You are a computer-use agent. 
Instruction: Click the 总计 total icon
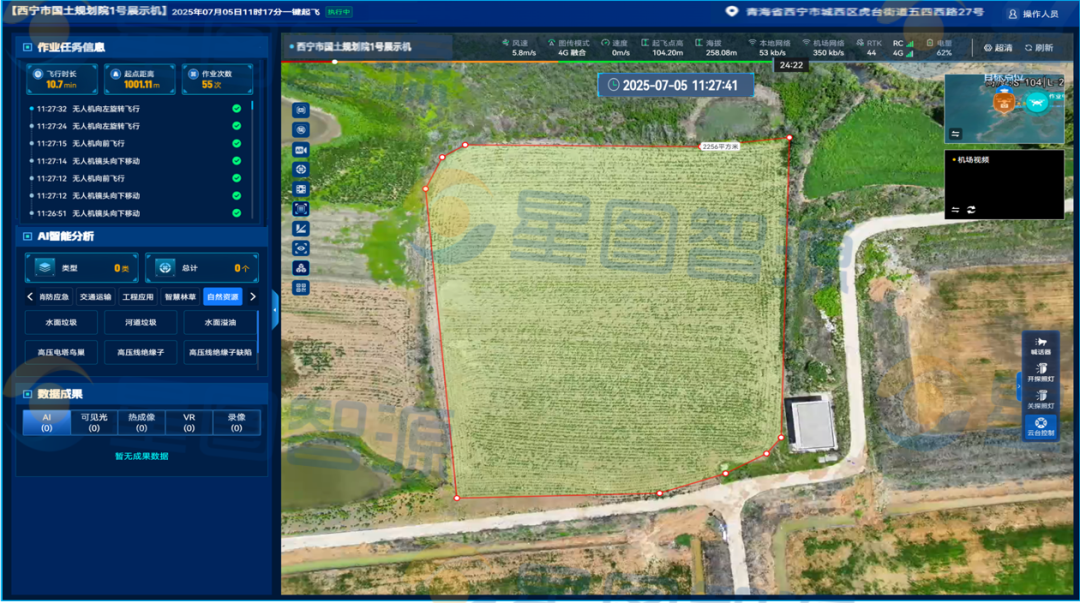pyautogui.click(x=165, y=267)
